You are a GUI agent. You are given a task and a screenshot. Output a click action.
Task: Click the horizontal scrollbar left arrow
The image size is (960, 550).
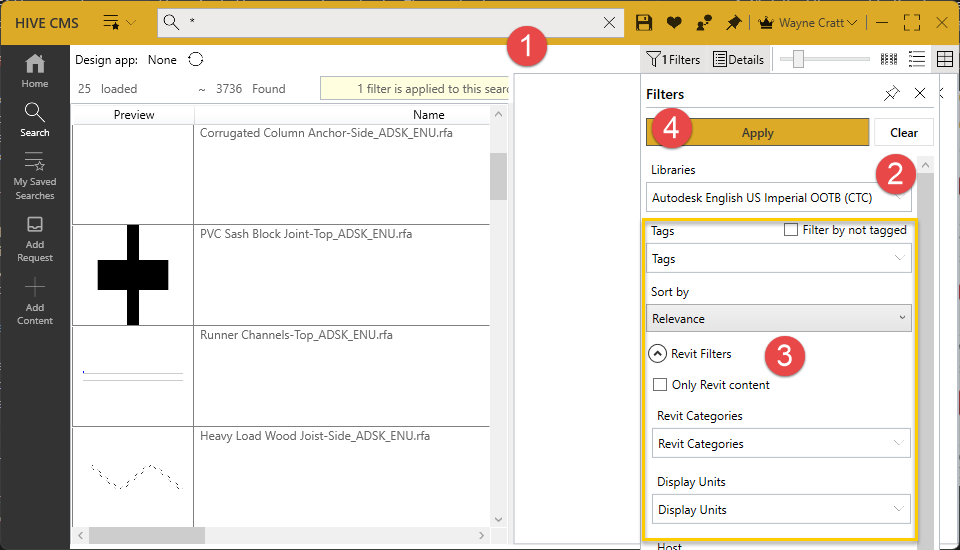pos(80,535)
